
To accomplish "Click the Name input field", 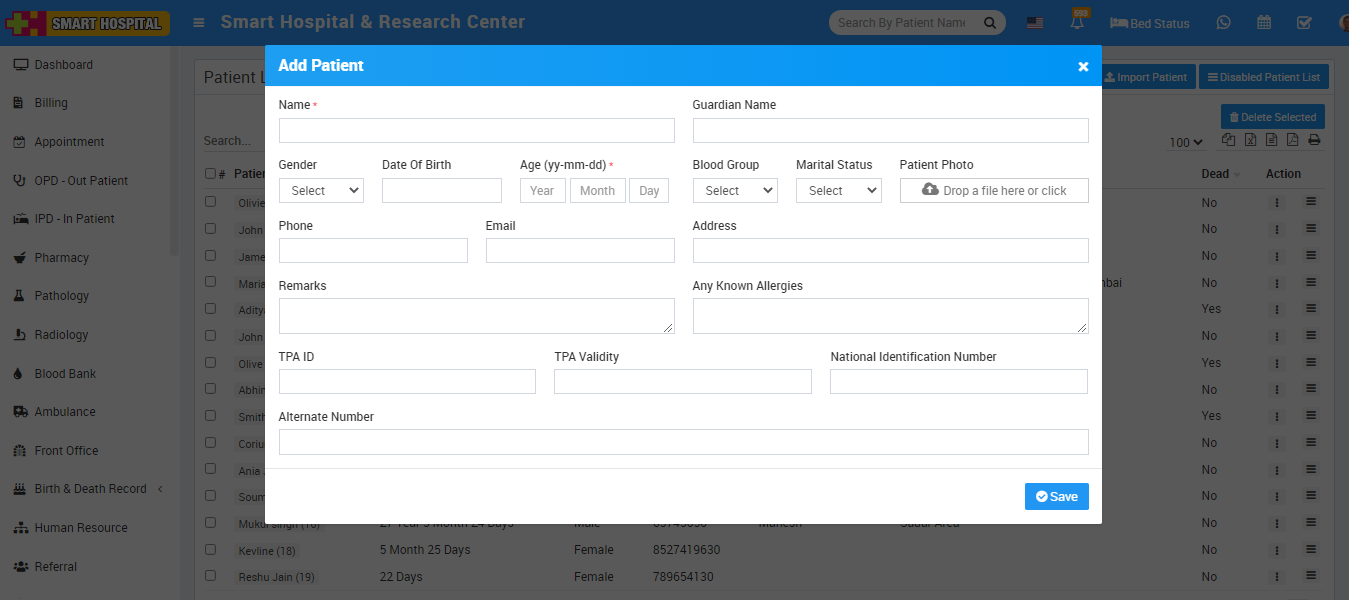I will (476, 131).
